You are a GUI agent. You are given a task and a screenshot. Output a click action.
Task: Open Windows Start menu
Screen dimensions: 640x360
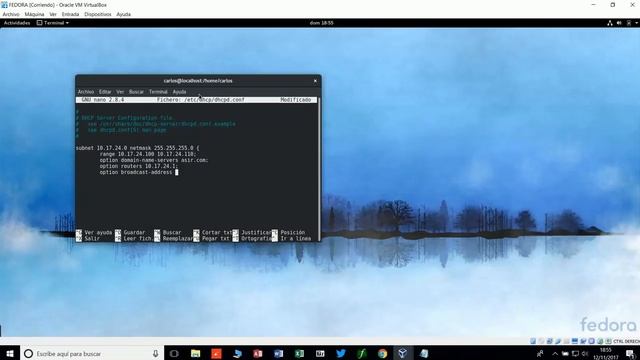10,353
